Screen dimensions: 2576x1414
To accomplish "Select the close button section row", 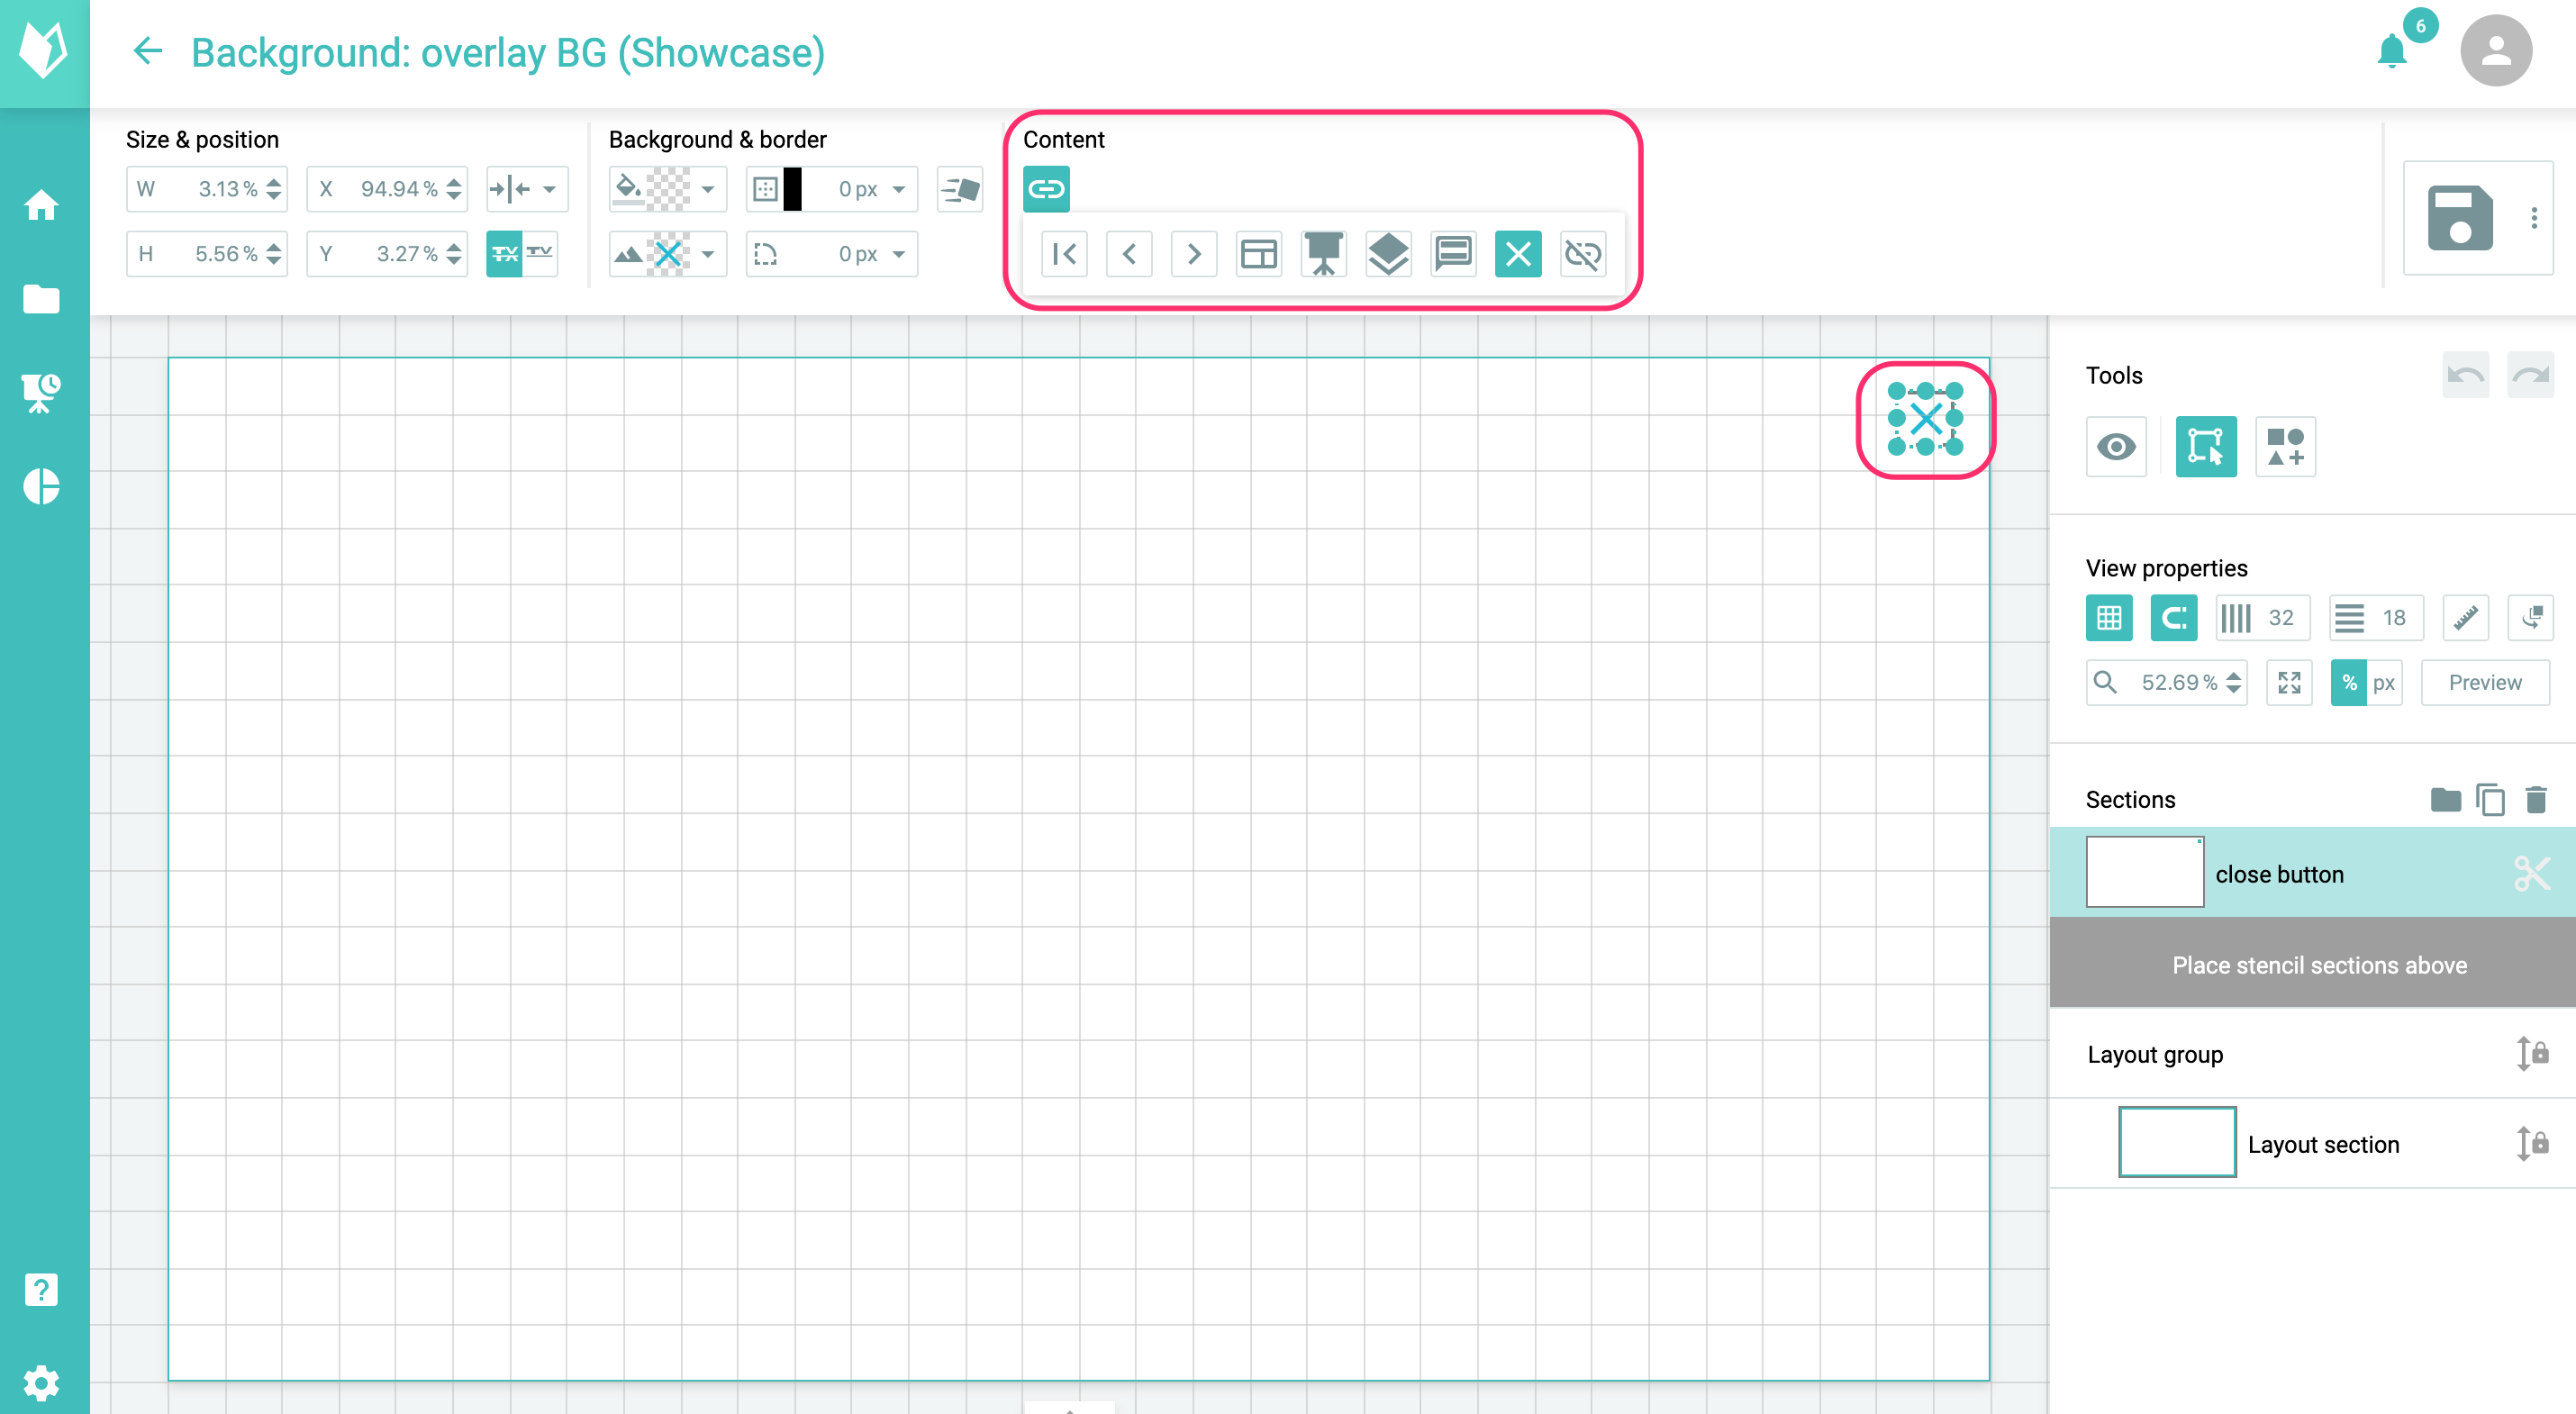I will (x=2312, y=872).
